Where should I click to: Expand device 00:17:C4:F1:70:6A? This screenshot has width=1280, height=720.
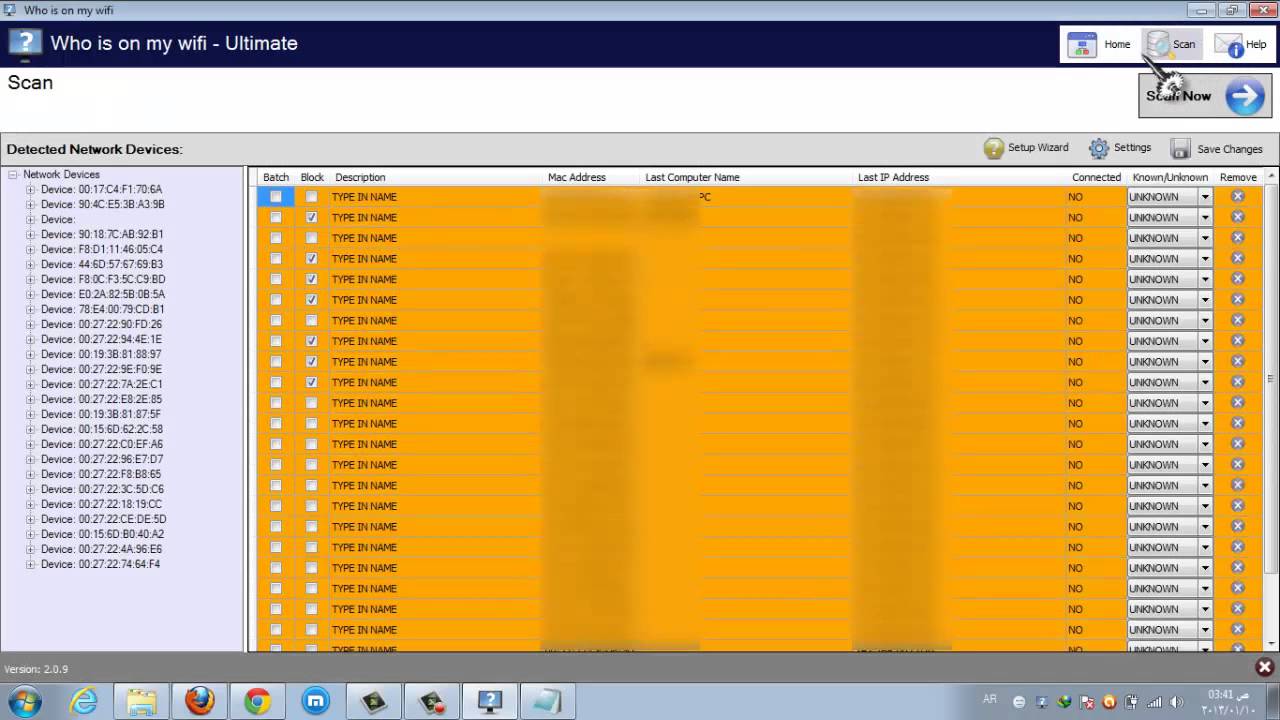click(x=30, y=189)
